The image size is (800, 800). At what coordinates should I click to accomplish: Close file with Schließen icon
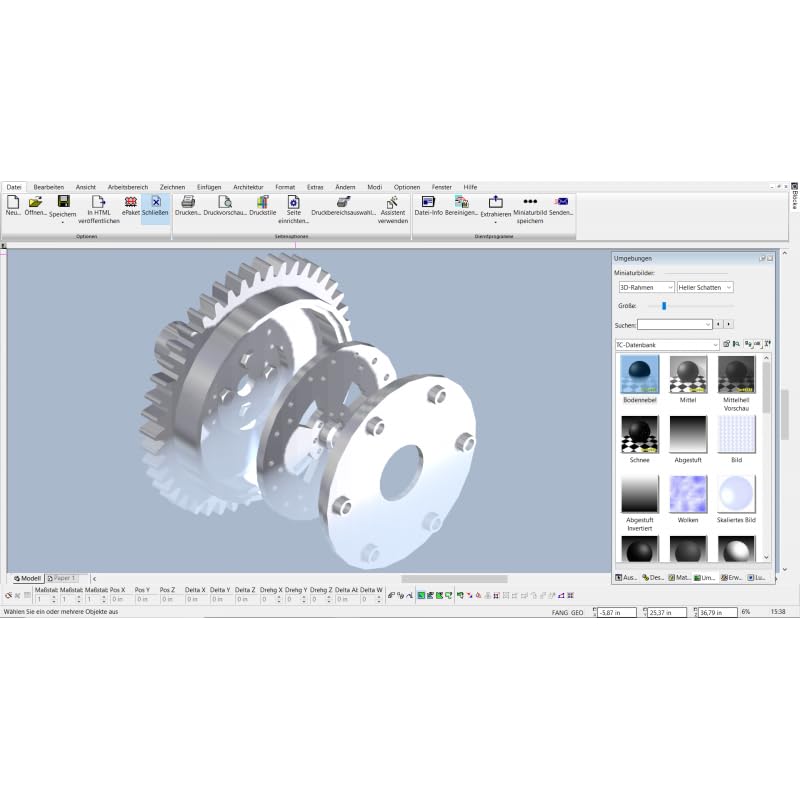click(x=156, y=202)
